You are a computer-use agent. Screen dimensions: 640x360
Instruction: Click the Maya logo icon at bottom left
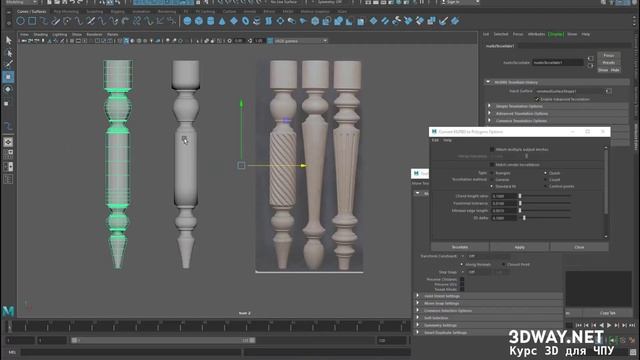click(x=8, y=311)
